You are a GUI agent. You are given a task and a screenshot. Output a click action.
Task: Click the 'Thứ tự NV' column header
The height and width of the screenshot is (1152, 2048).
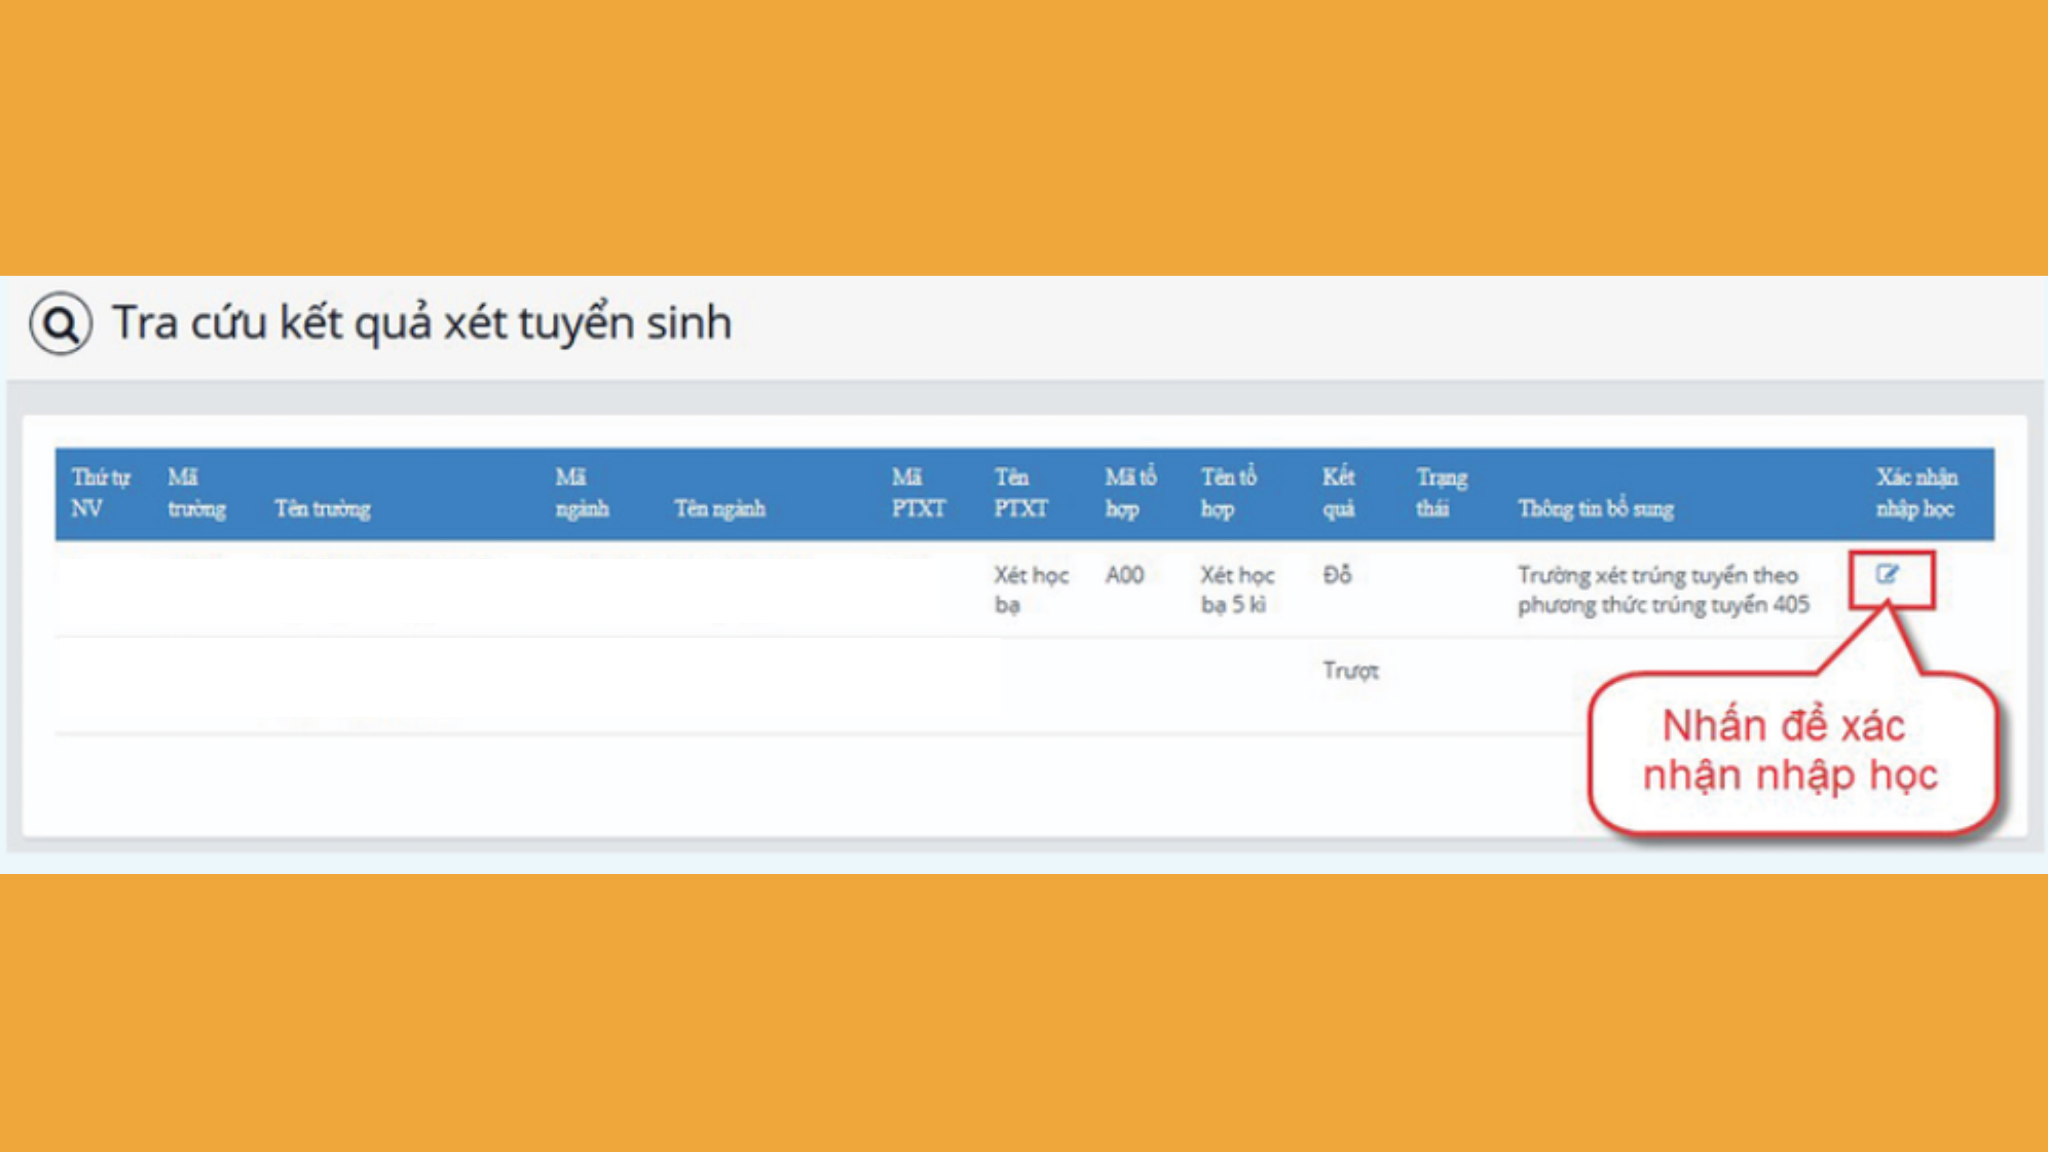[x=100, y=493]
